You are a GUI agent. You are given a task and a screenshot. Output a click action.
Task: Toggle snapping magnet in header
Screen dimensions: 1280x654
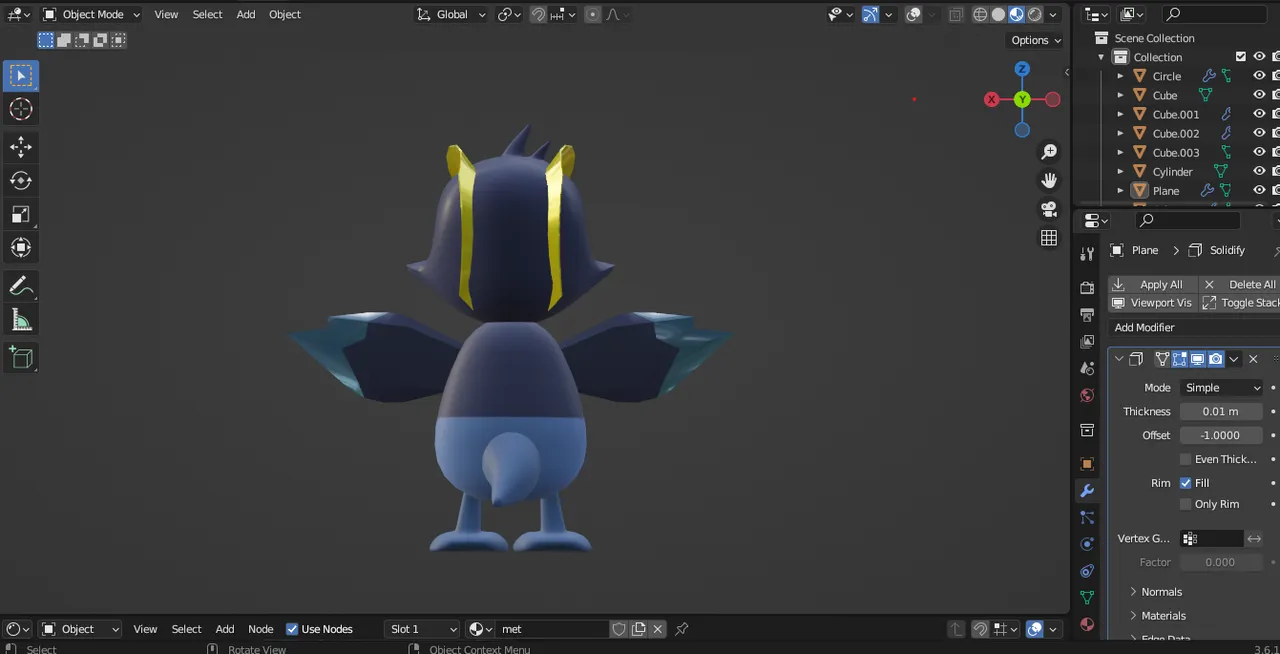(538, 14)
